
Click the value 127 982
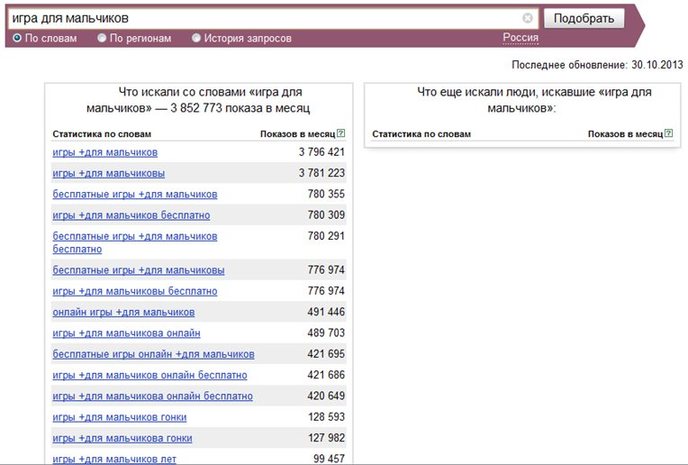click(326, 438)
